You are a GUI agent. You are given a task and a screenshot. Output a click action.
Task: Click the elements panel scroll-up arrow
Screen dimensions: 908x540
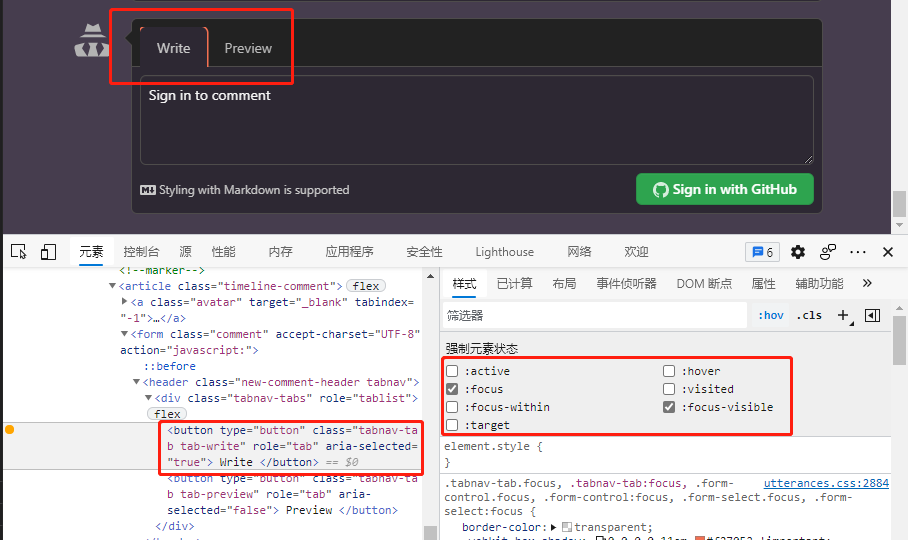coord(430,277)
